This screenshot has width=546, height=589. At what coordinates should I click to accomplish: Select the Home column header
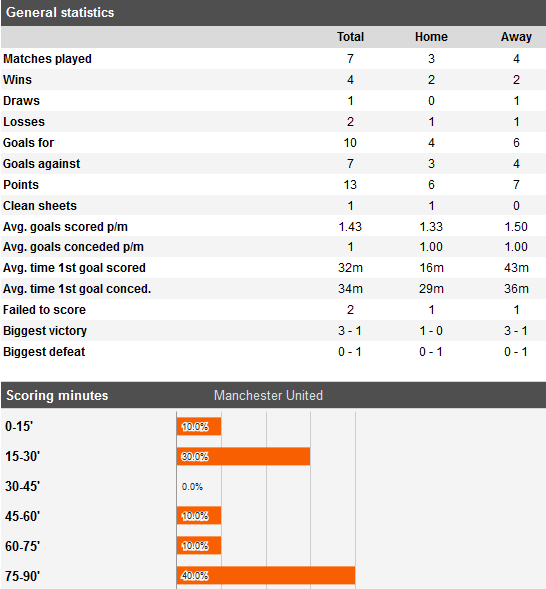coord(431,37)
